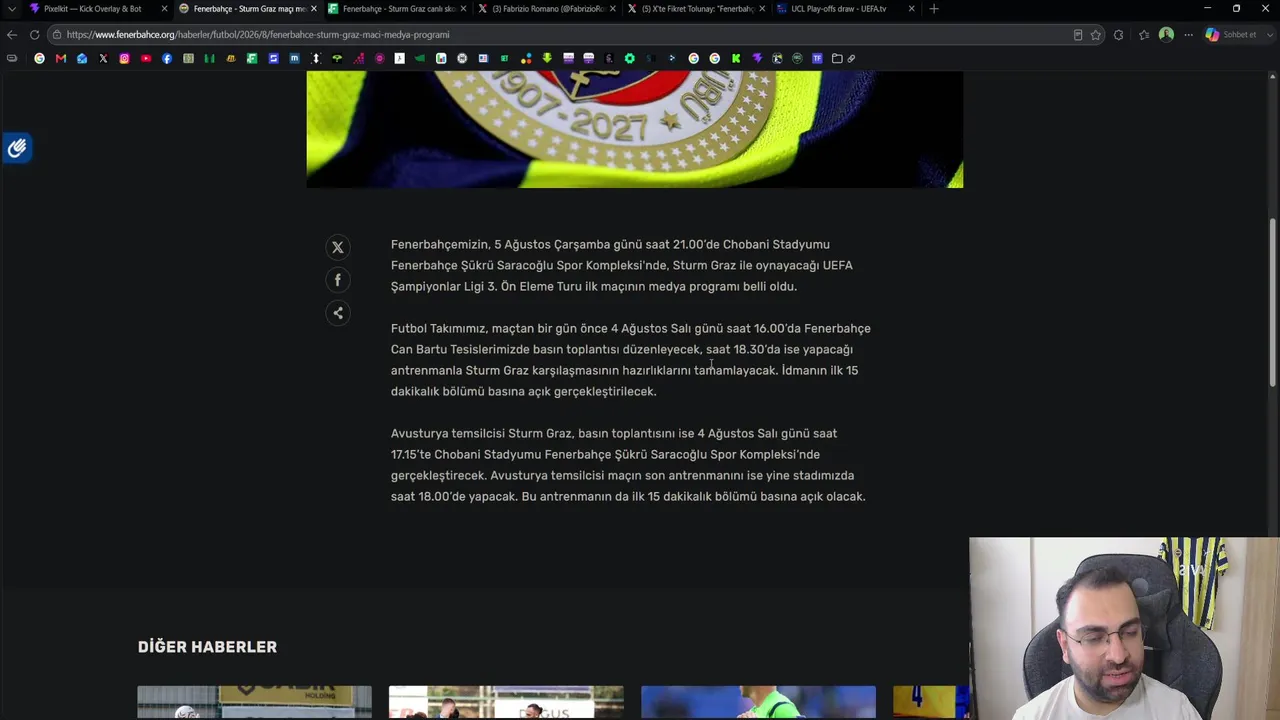The height and width of the screenshot is (720, 1280).
Task: Open the YouTube bookmark
Action: (x=146, y=58)
